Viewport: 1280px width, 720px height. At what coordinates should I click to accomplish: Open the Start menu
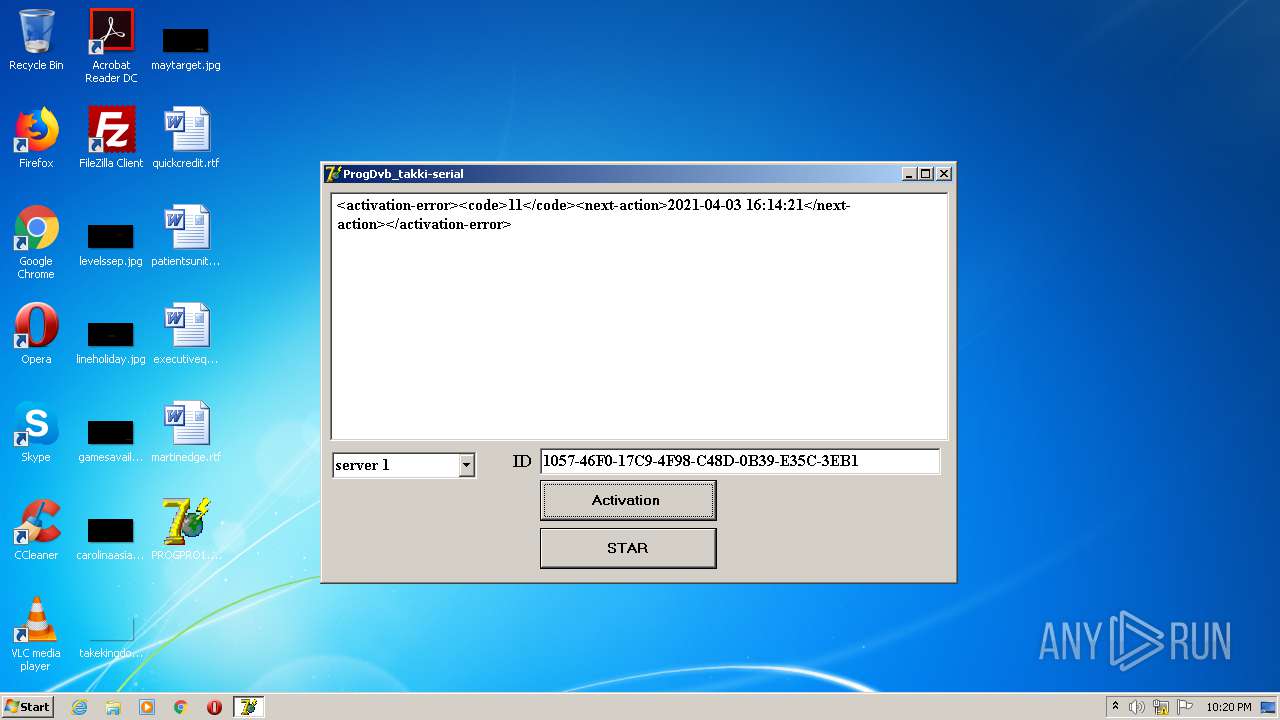tap(28, 706)
